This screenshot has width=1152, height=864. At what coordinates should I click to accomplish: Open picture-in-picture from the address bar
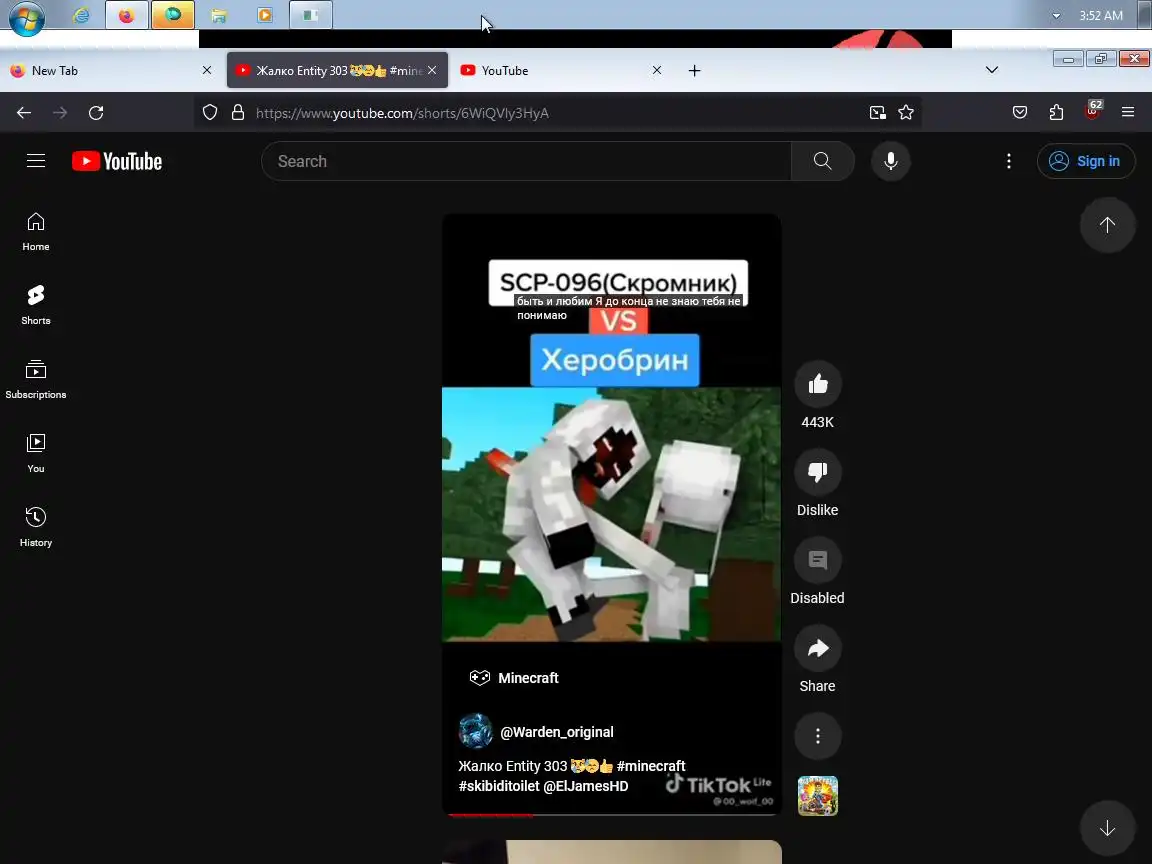(x=877, y=112)
